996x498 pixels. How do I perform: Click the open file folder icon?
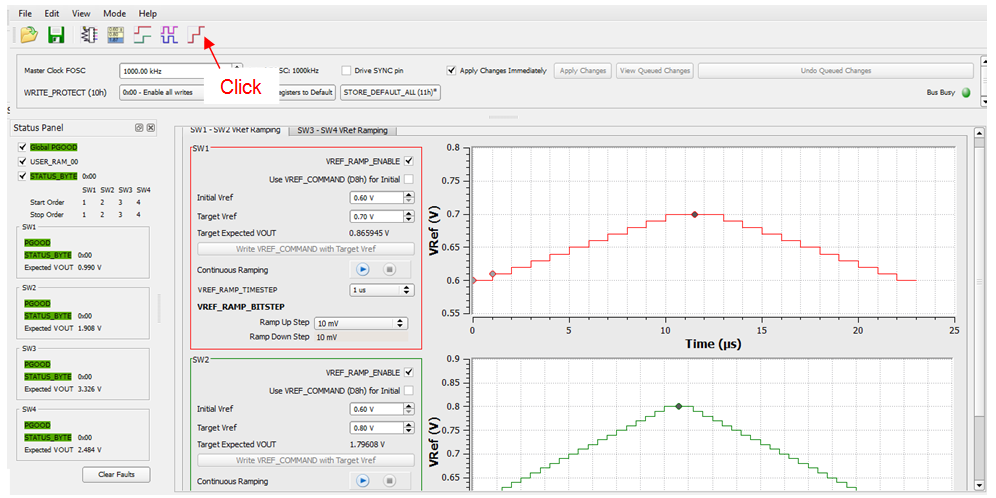coord(29,34)
